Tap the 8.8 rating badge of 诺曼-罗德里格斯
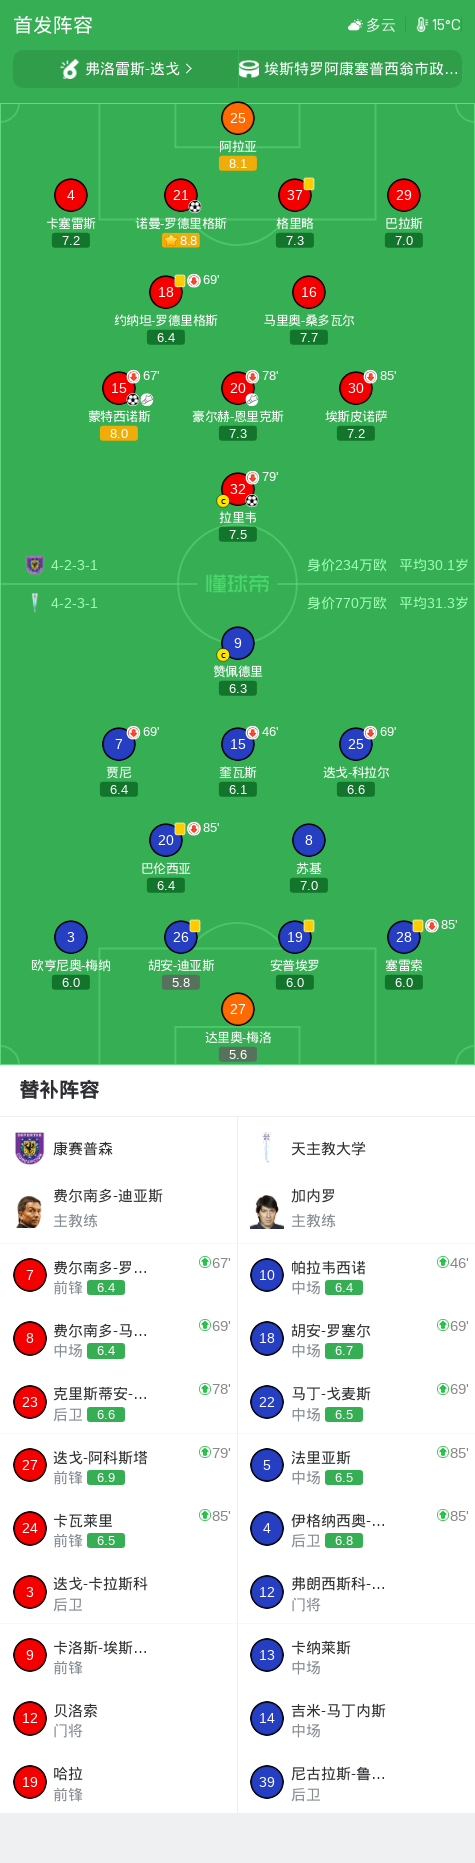 click(x=181, y=241)
